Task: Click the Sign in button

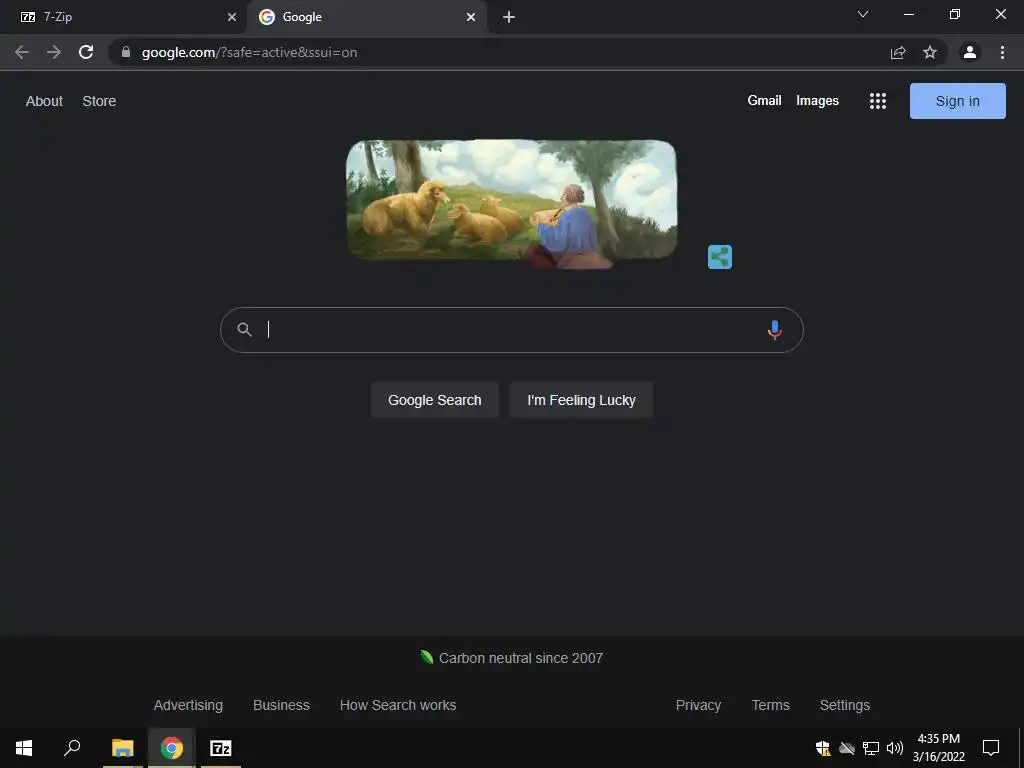Action: click(957, 101)
